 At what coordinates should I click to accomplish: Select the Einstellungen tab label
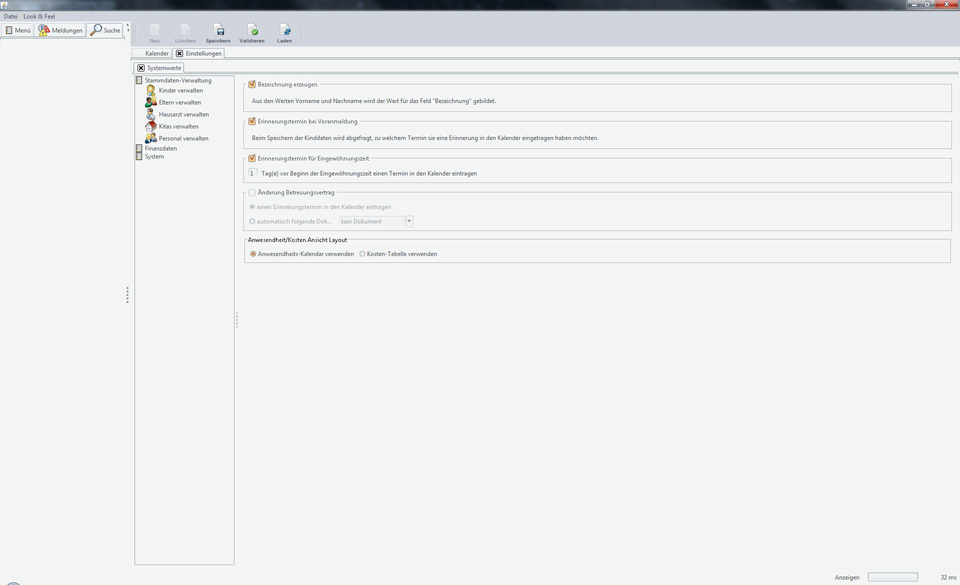204,53
